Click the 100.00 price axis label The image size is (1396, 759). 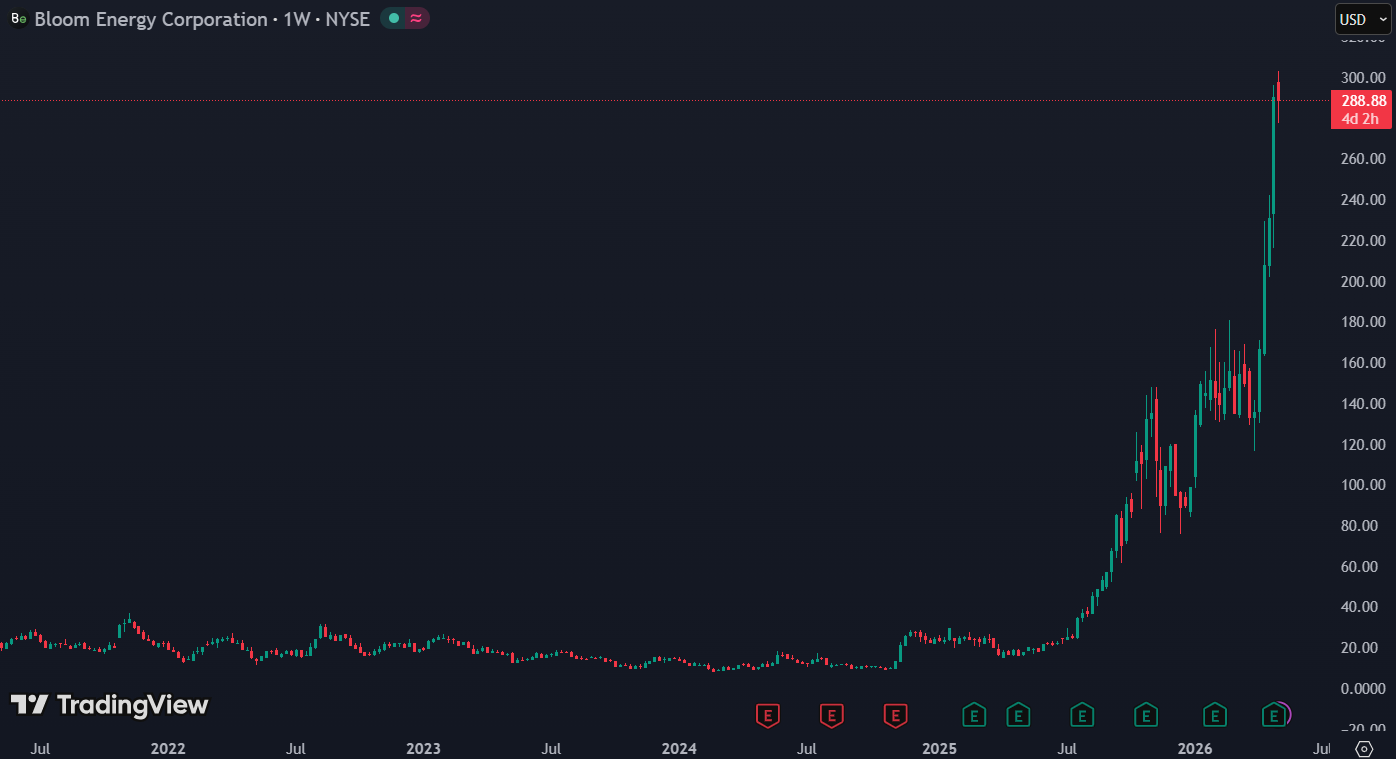1364,485
